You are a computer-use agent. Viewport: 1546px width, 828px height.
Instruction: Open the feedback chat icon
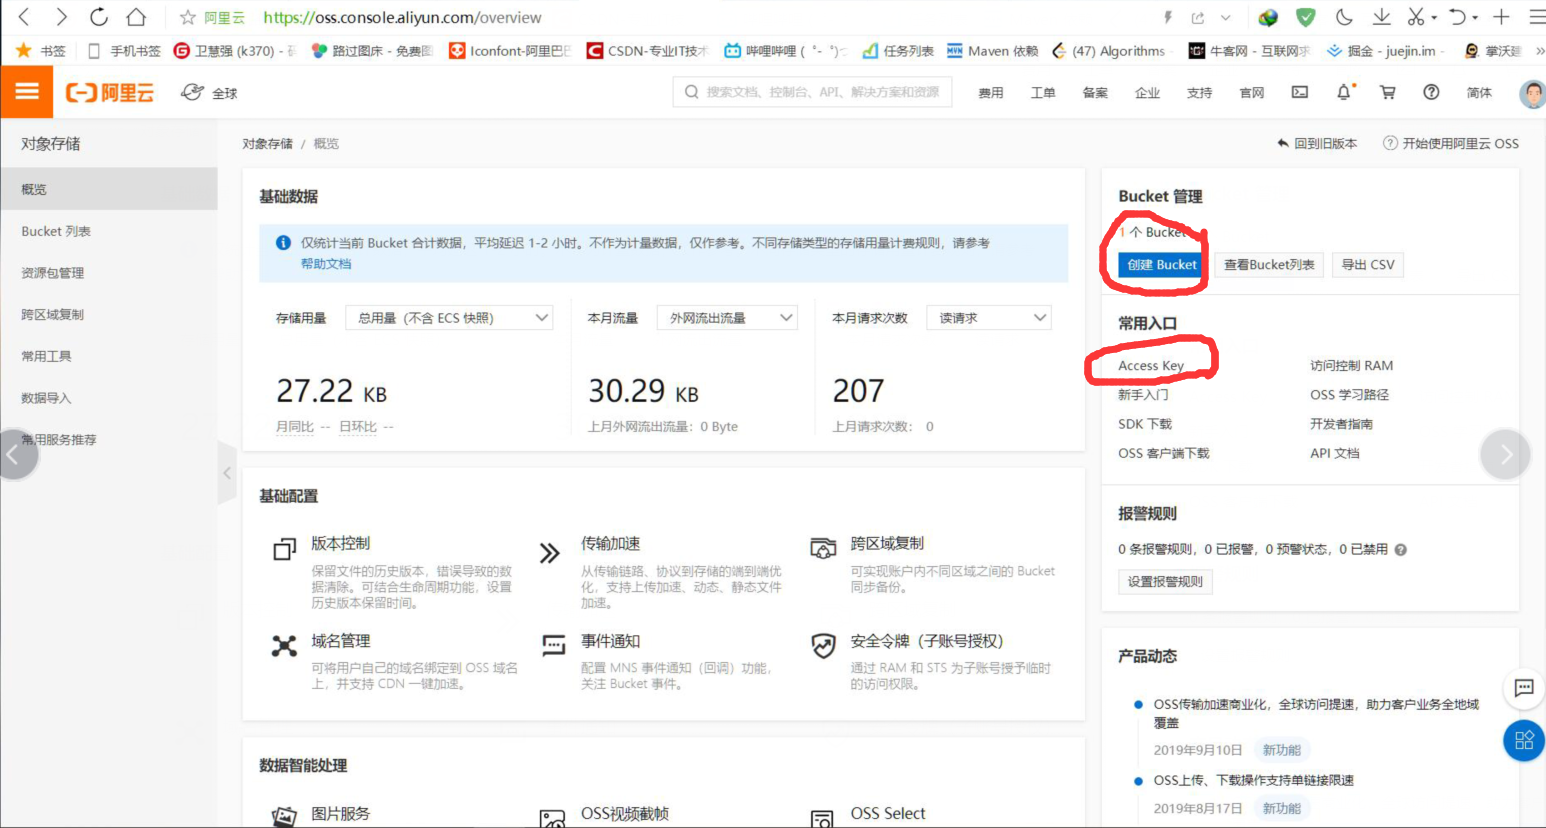pos(1524,688)
